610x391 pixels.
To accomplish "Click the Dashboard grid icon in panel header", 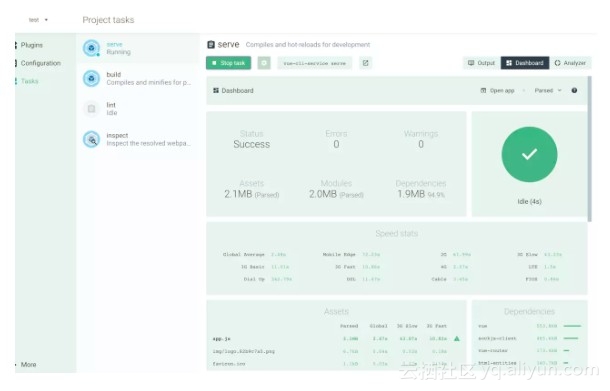I will point(216,91).
